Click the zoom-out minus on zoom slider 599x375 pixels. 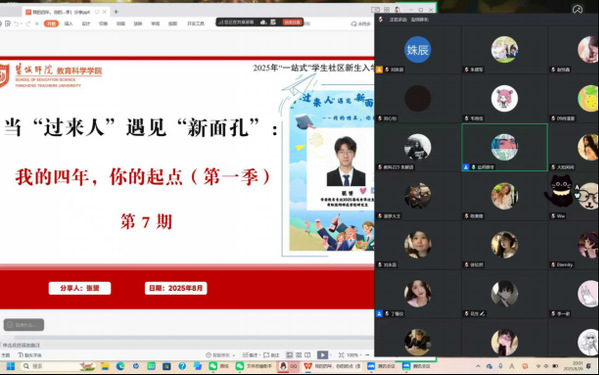(x=367, y=355)
